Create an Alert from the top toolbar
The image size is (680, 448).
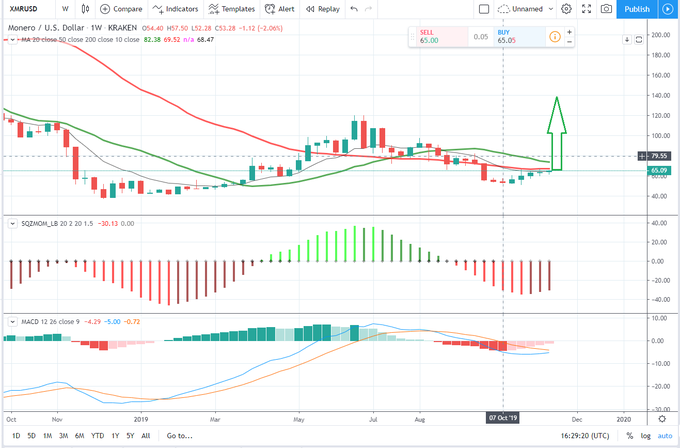(x=280, y=9)
